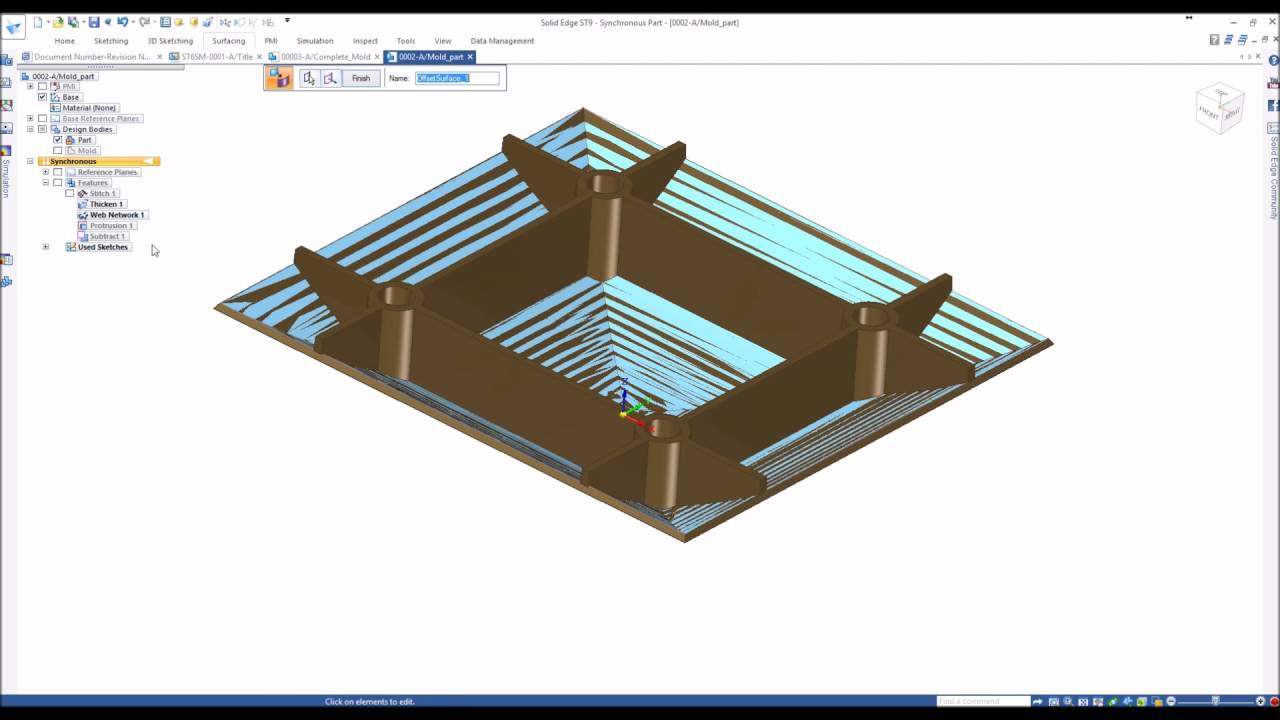The width and height of the screenshot is (1280, 720).
Task: Toggle the Stitch 1 checkbox
Action: [69, 193]
